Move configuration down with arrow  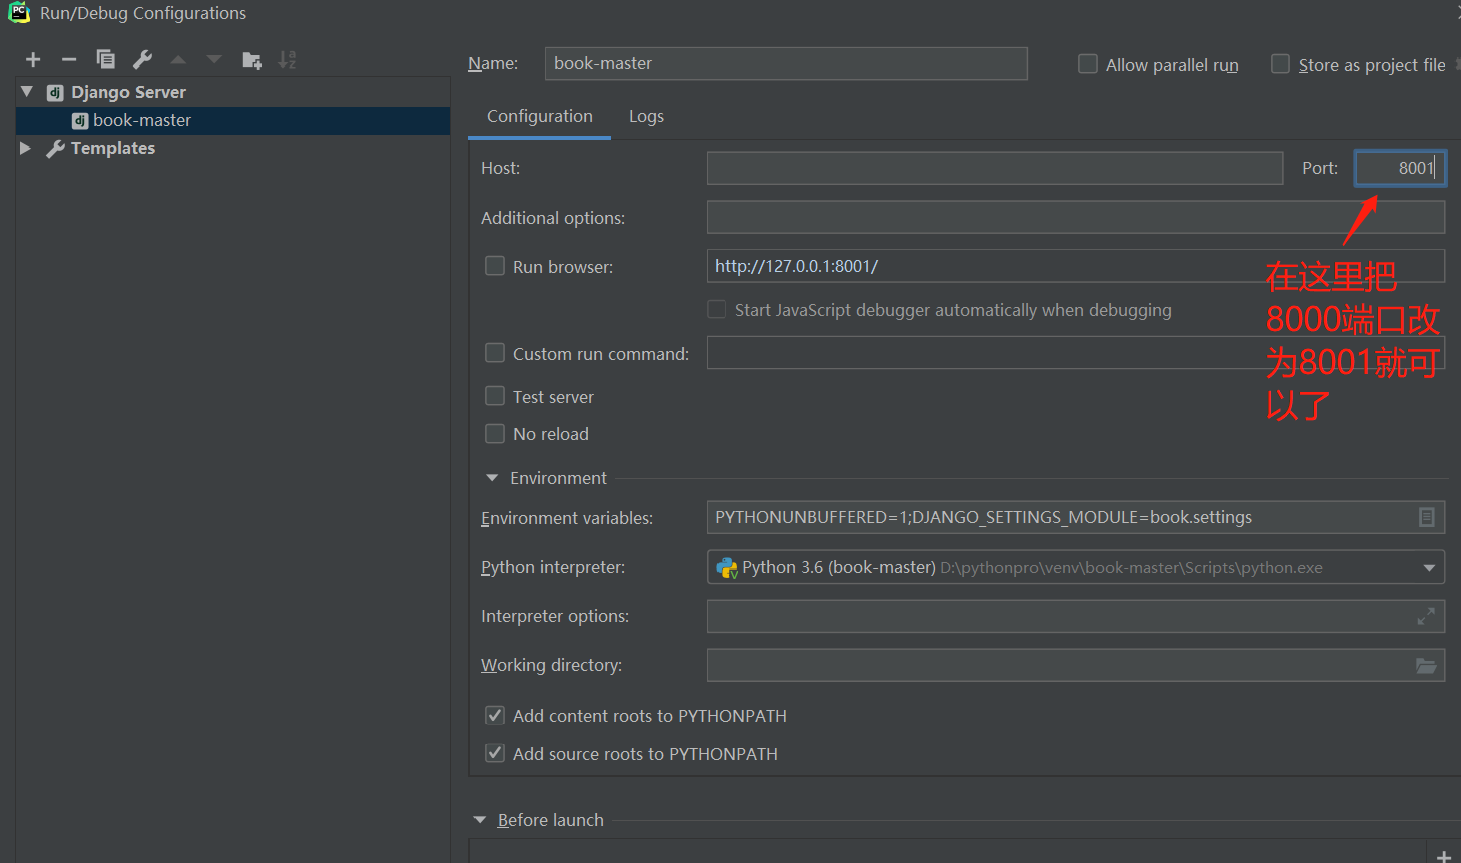point(214,60)
